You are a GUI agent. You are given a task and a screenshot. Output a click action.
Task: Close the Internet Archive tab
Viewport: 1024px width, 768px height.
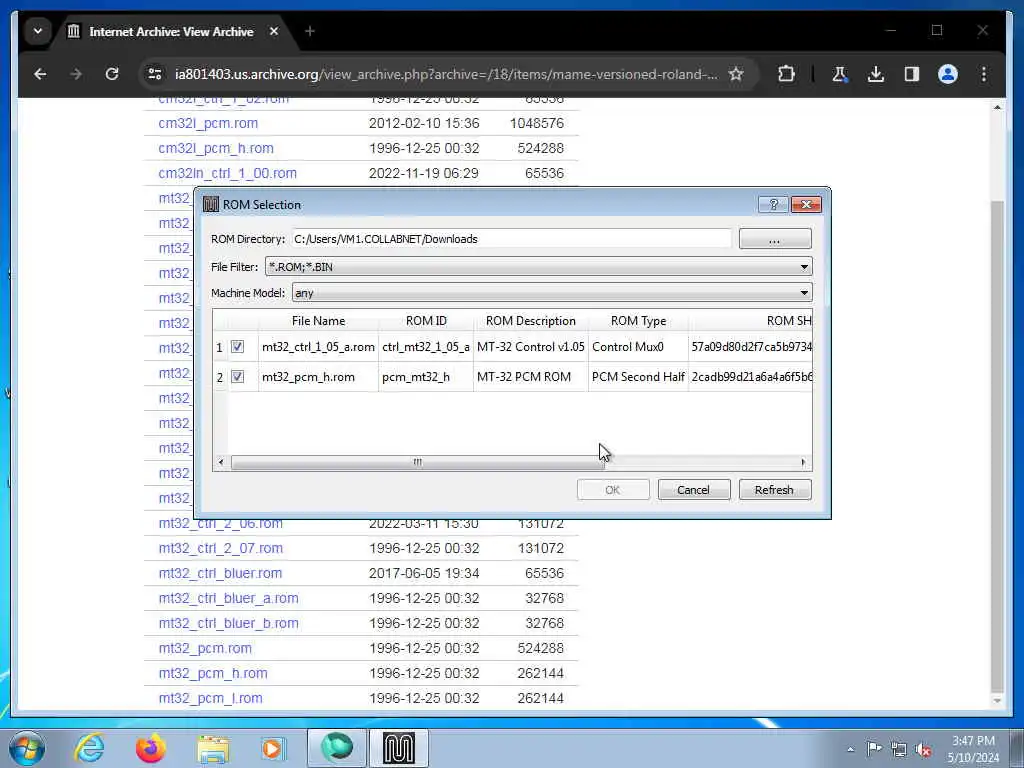tap(274, 31)
